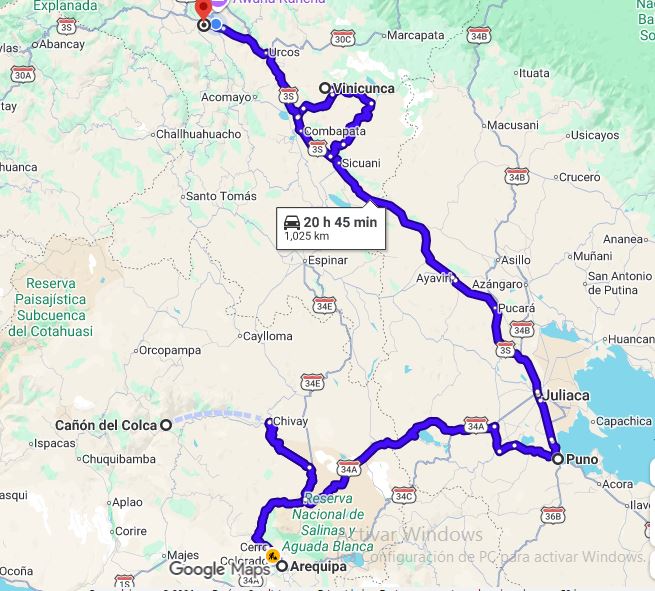The height and width of the screenshot is (591, 655).
Task: Select the Puno waypoint circle
Action: coord(558,459)
